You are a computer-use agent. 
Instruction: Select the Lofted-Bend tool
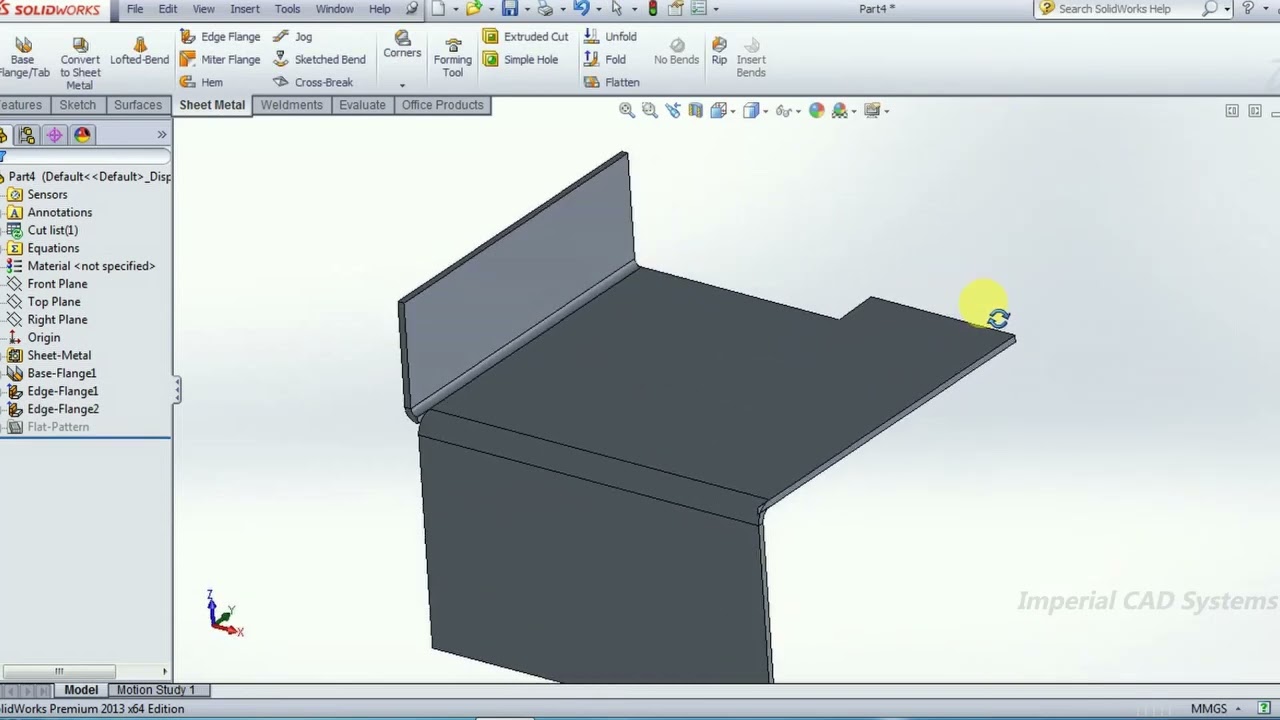[139, 51]
